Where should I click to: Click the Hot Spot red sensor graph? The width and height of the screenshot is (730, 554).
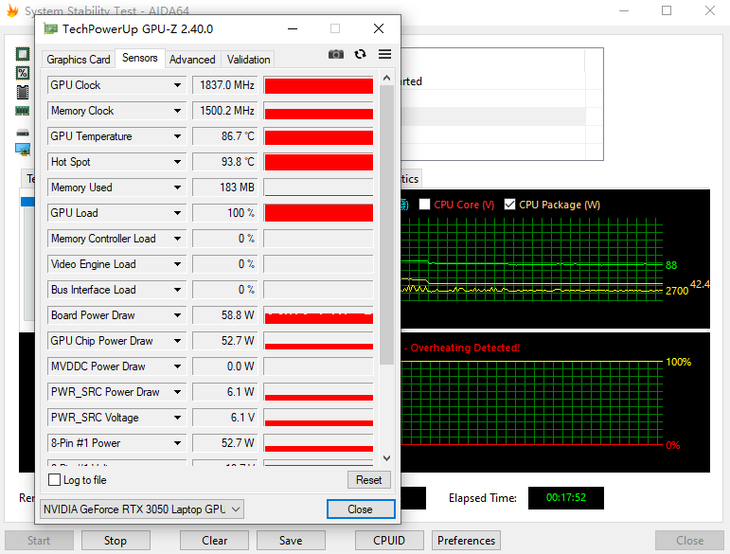[x=318, y=162]
